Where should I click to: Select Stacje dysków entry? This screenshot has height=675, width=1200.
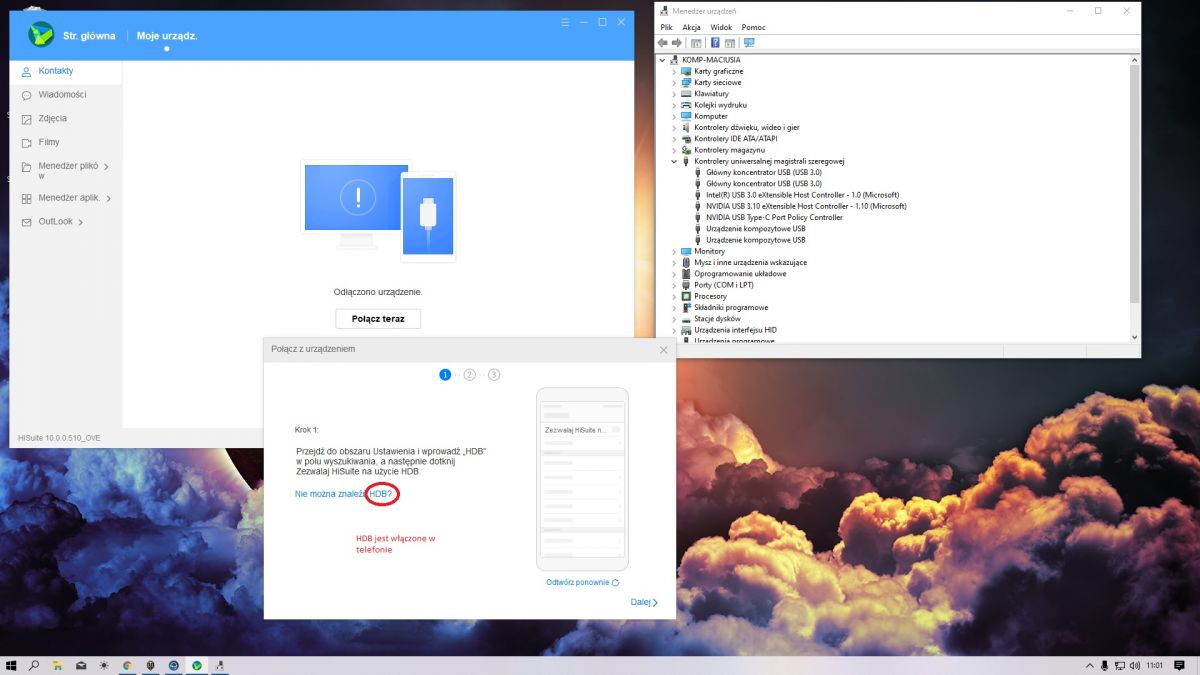pyautogui.click(x=717, y=319)
